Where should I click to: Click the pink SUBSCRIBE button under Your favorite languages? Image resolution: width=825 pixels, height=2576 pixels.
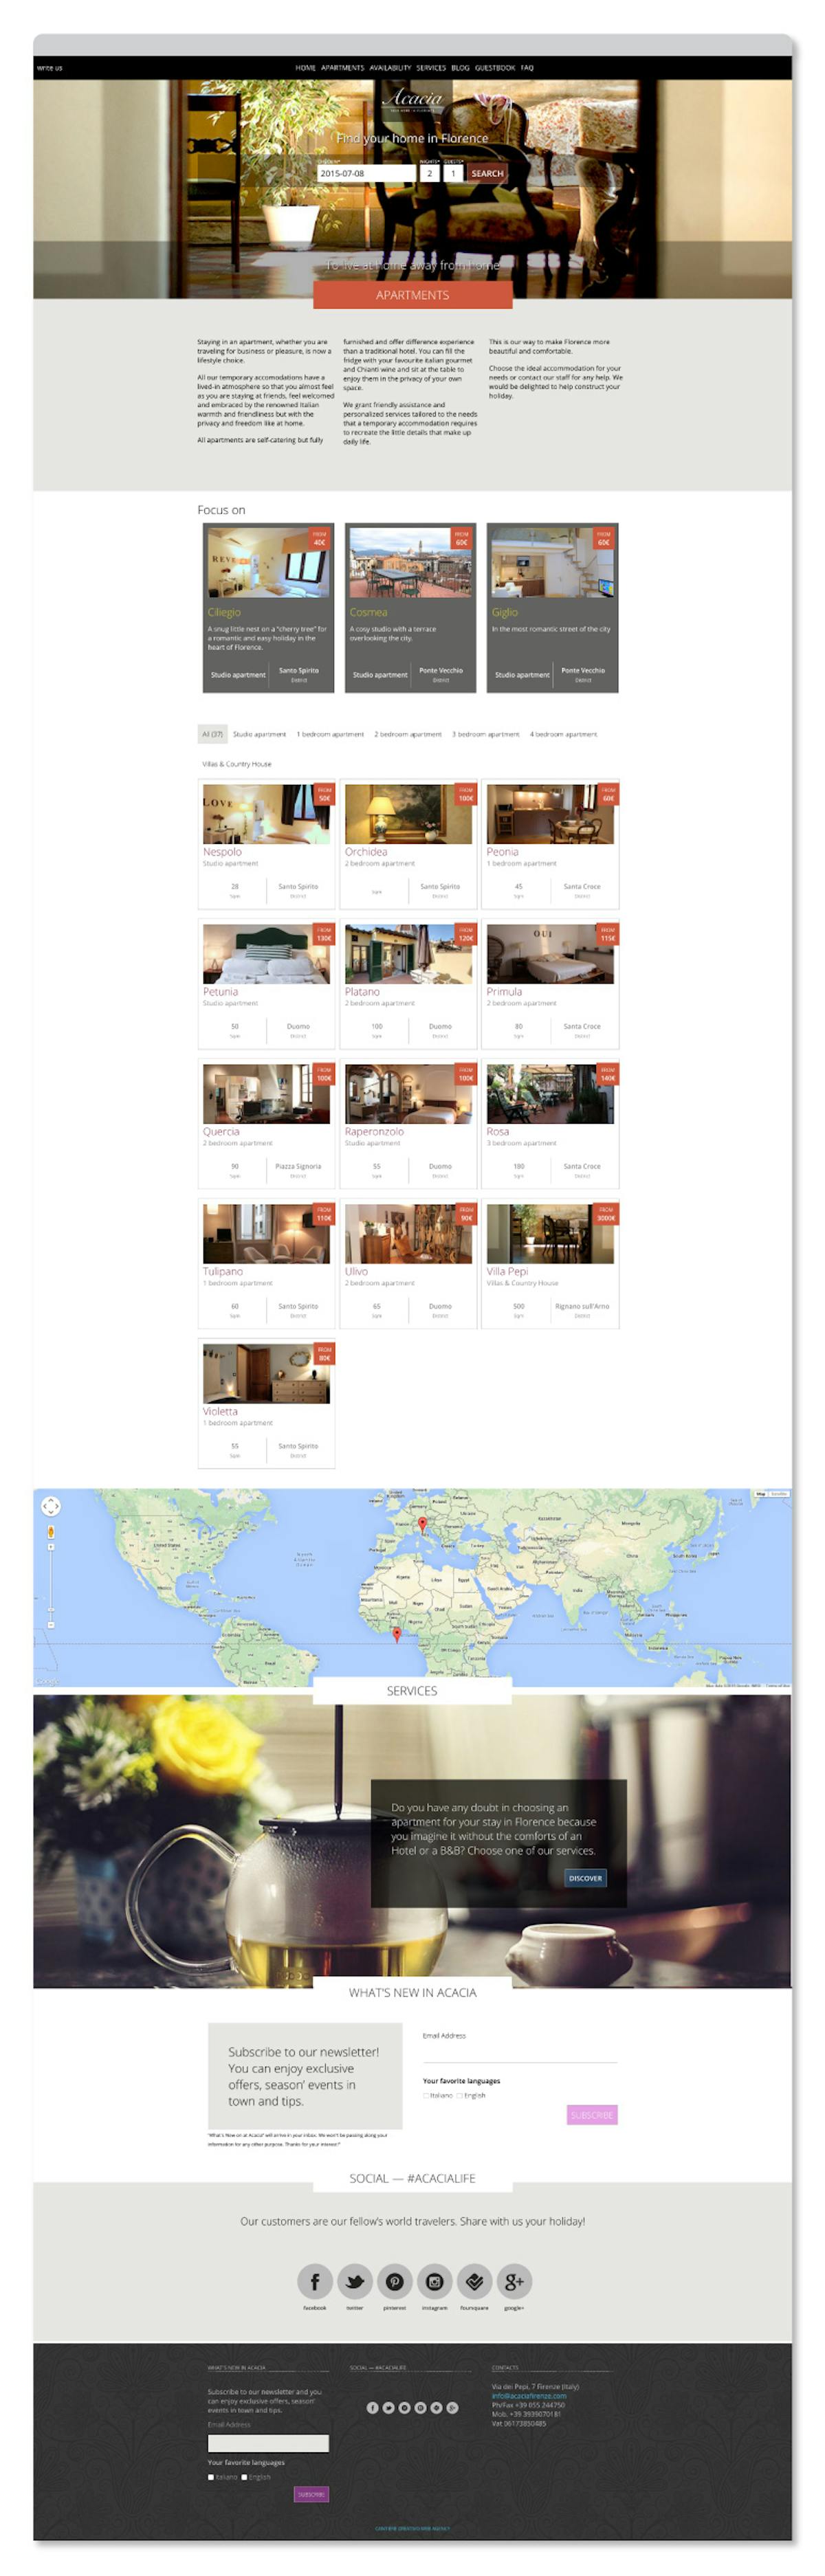coord(592,2114)
